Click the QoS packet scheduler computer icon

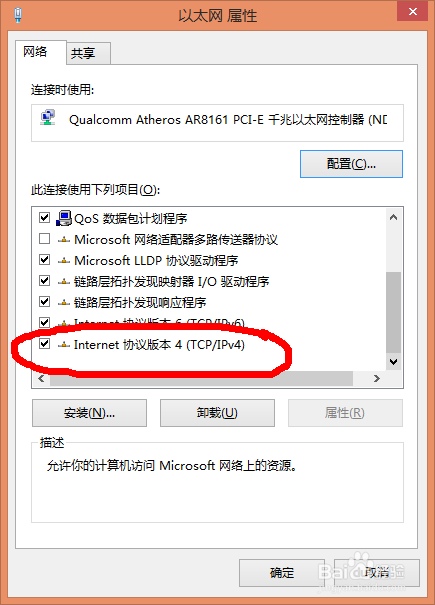click(64, 218)
